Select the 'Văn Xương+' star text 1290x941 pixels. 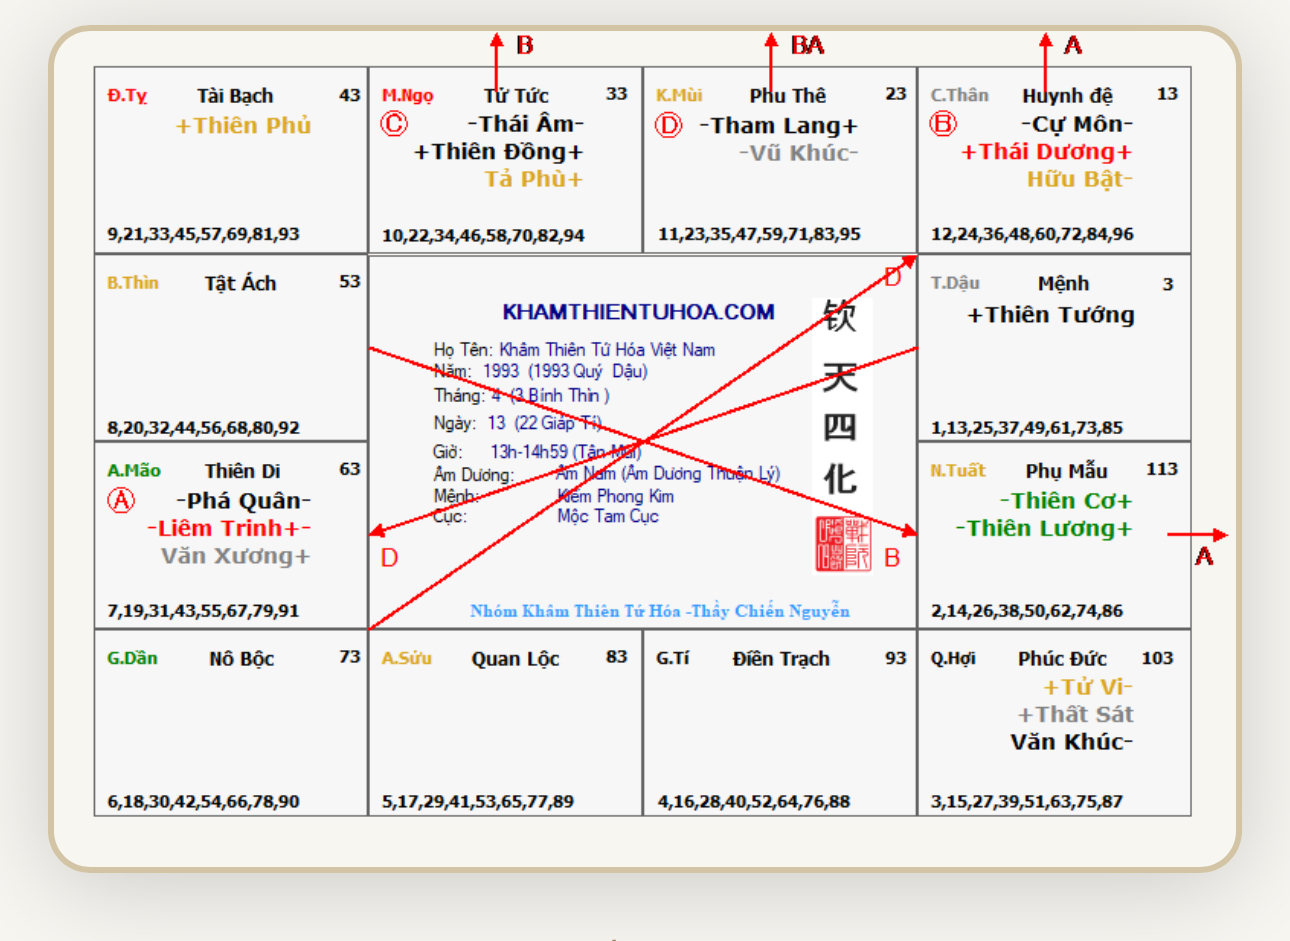[236, 556]
